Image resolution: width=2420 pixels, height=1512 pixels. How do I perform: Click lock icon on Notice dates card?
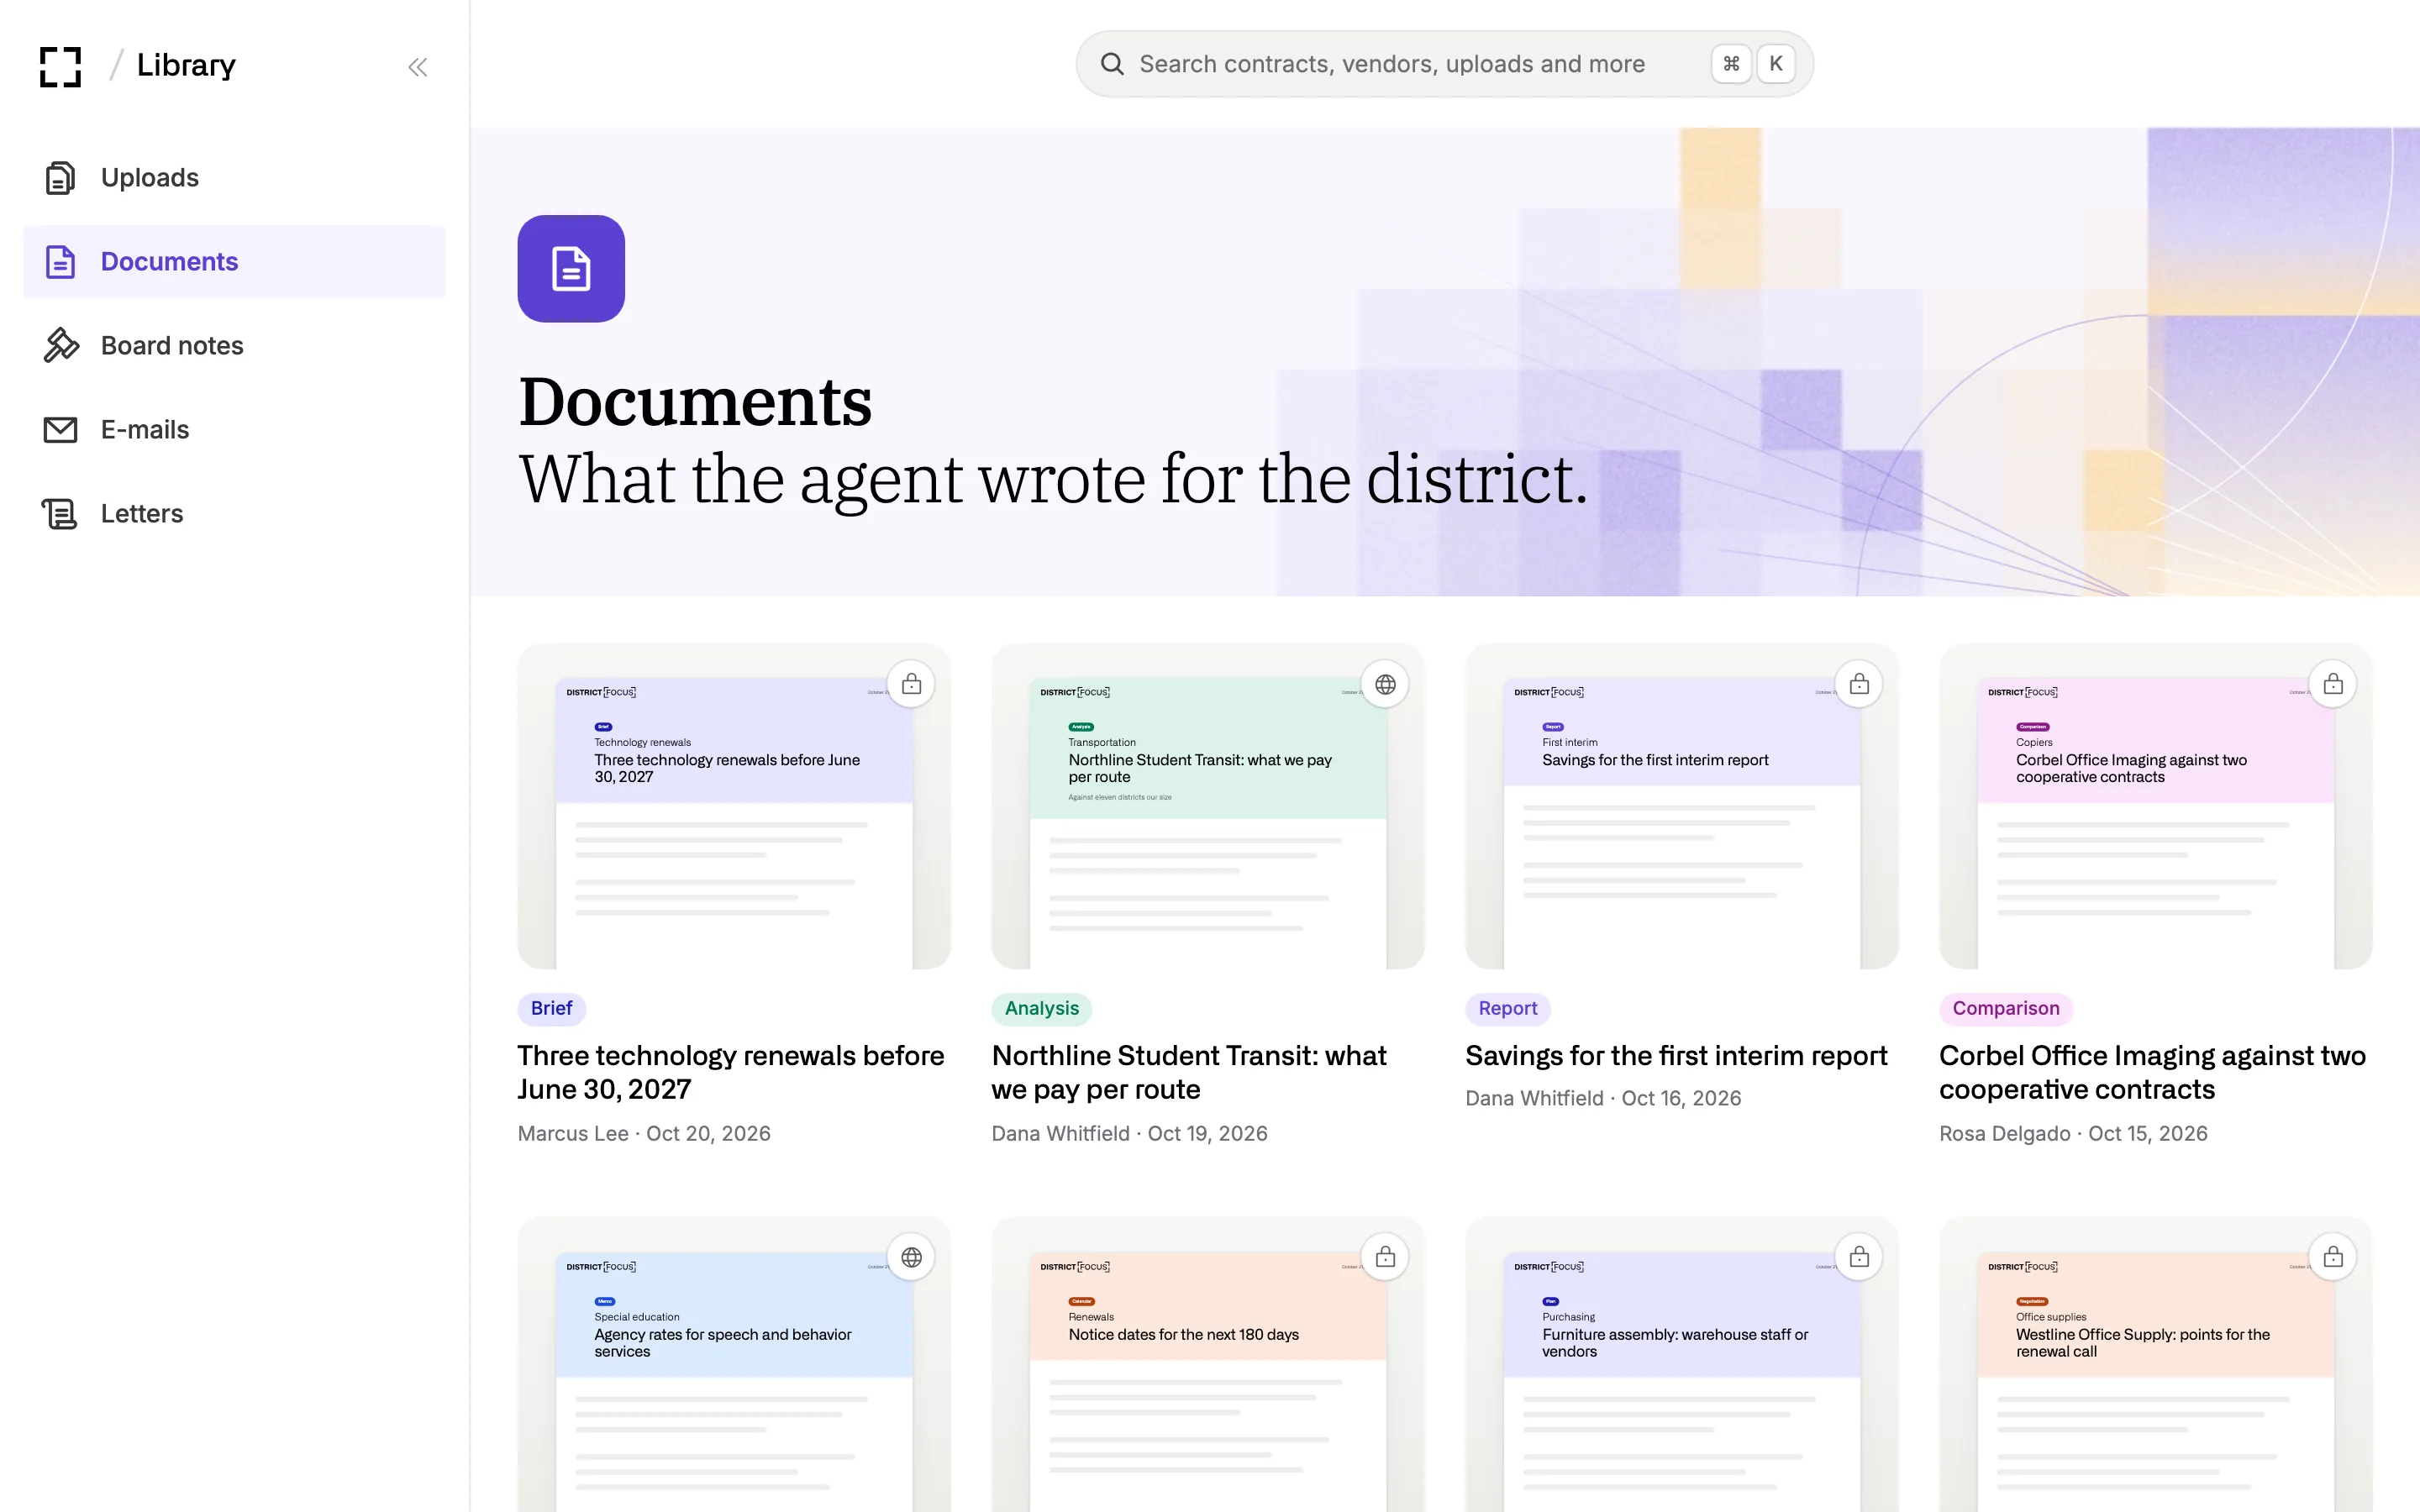1385,1257
